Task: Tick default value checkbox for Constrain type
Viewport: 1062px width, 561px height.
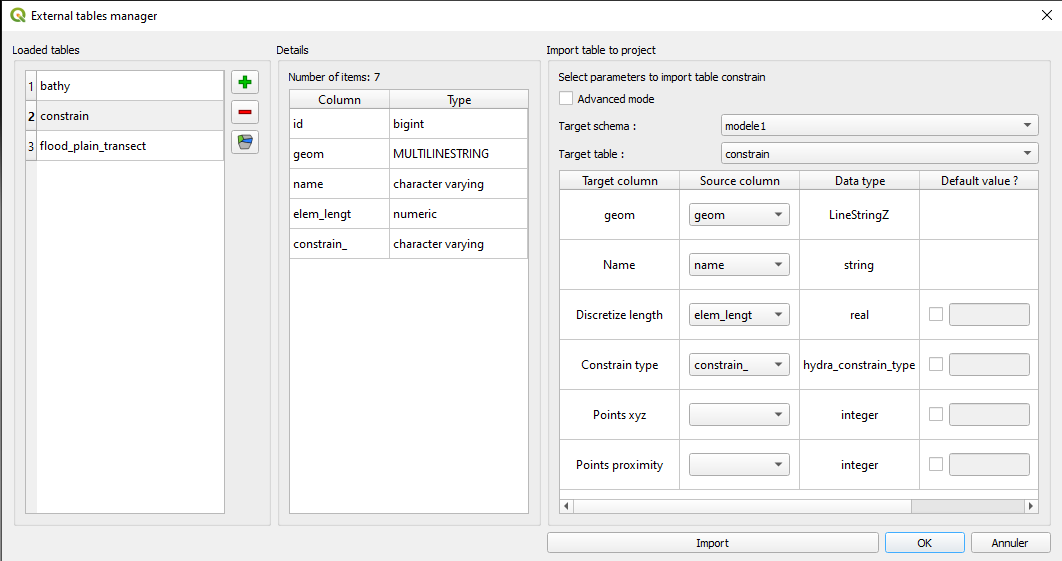Action: 935,365
